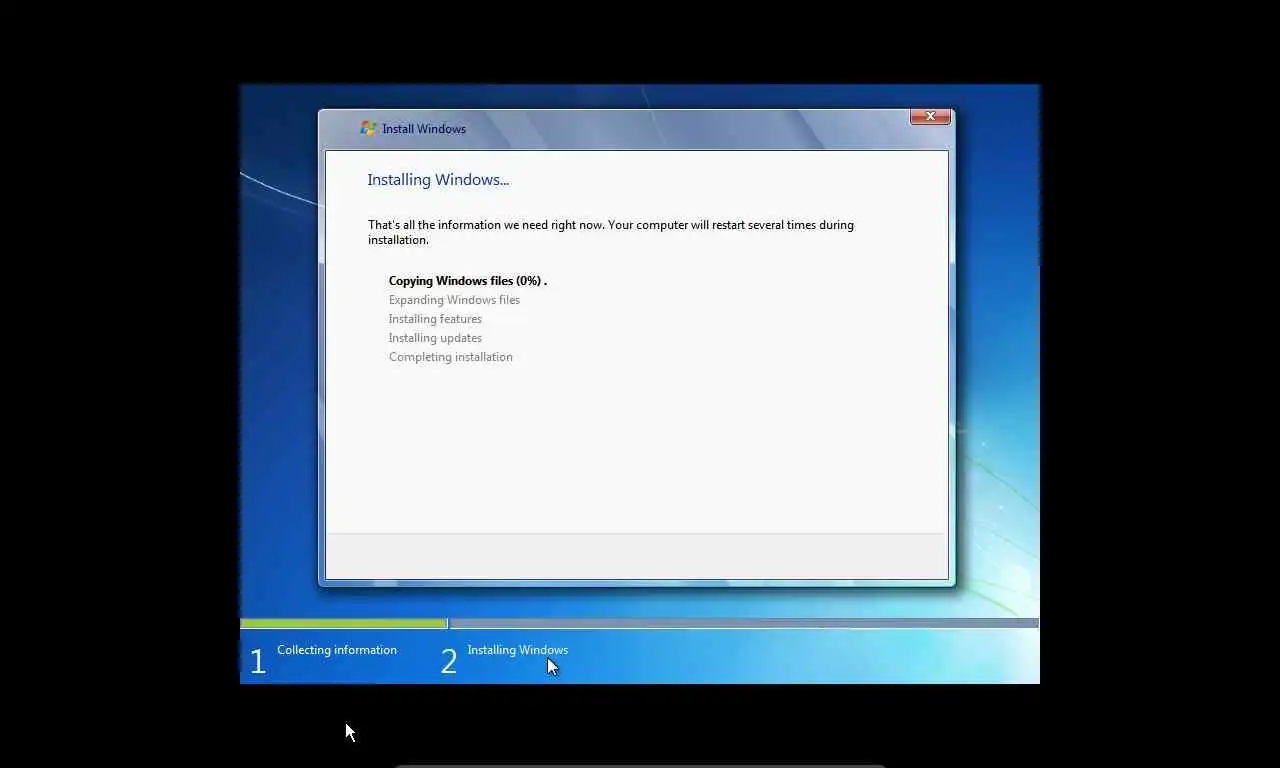Screen dimensions: 1280x768
Task: Click the 'Install Windows' title text
Action: (x=424, y=129)
